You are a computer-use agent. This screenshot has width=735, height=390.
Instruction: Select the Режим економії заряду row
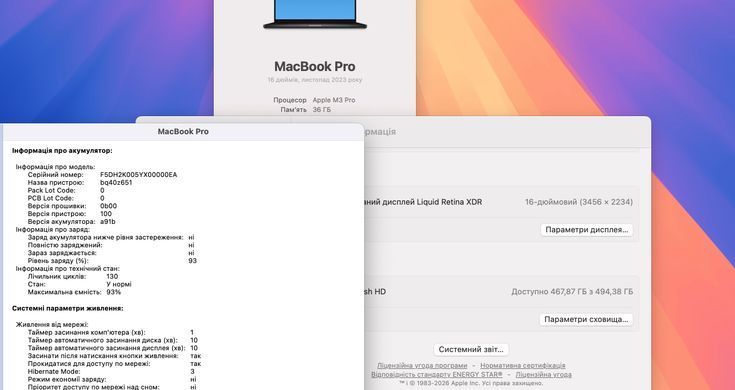(112, 379)
